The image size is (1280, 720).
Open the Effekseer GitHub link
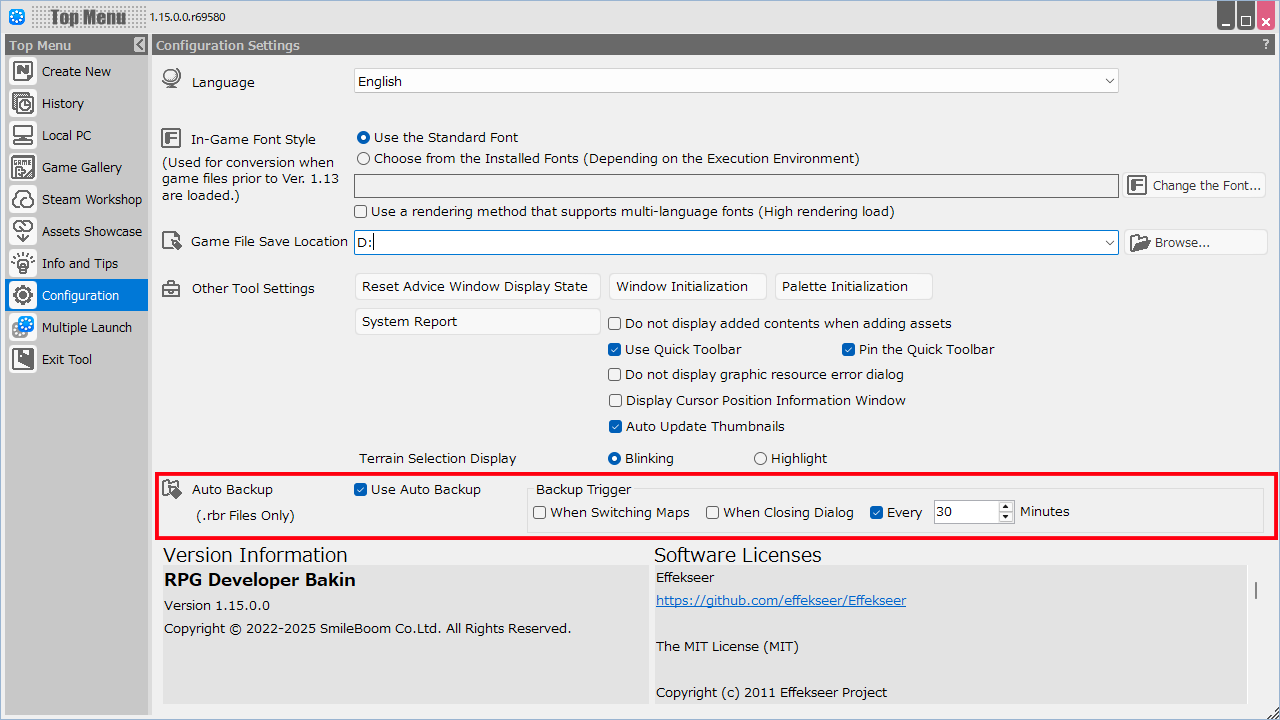(x=780, y=601)
